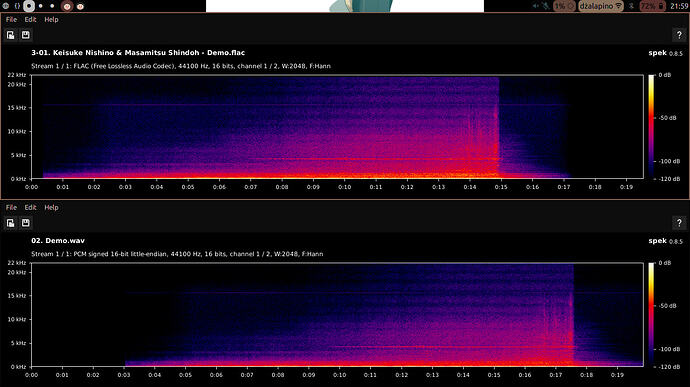The image size is (690, 387).
Task: Click the dB color scale bar in Demo.wav window
Action: [651, 315]
